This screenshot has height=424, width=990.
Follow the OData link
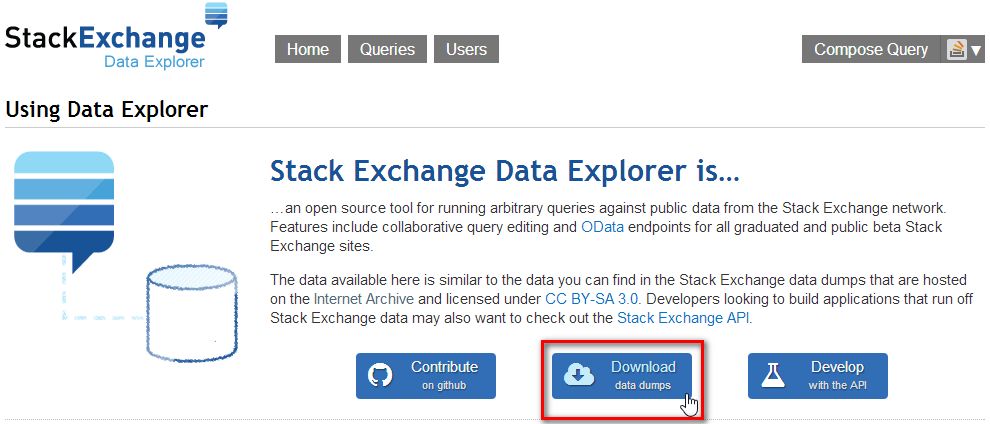(x=602, y=227)
